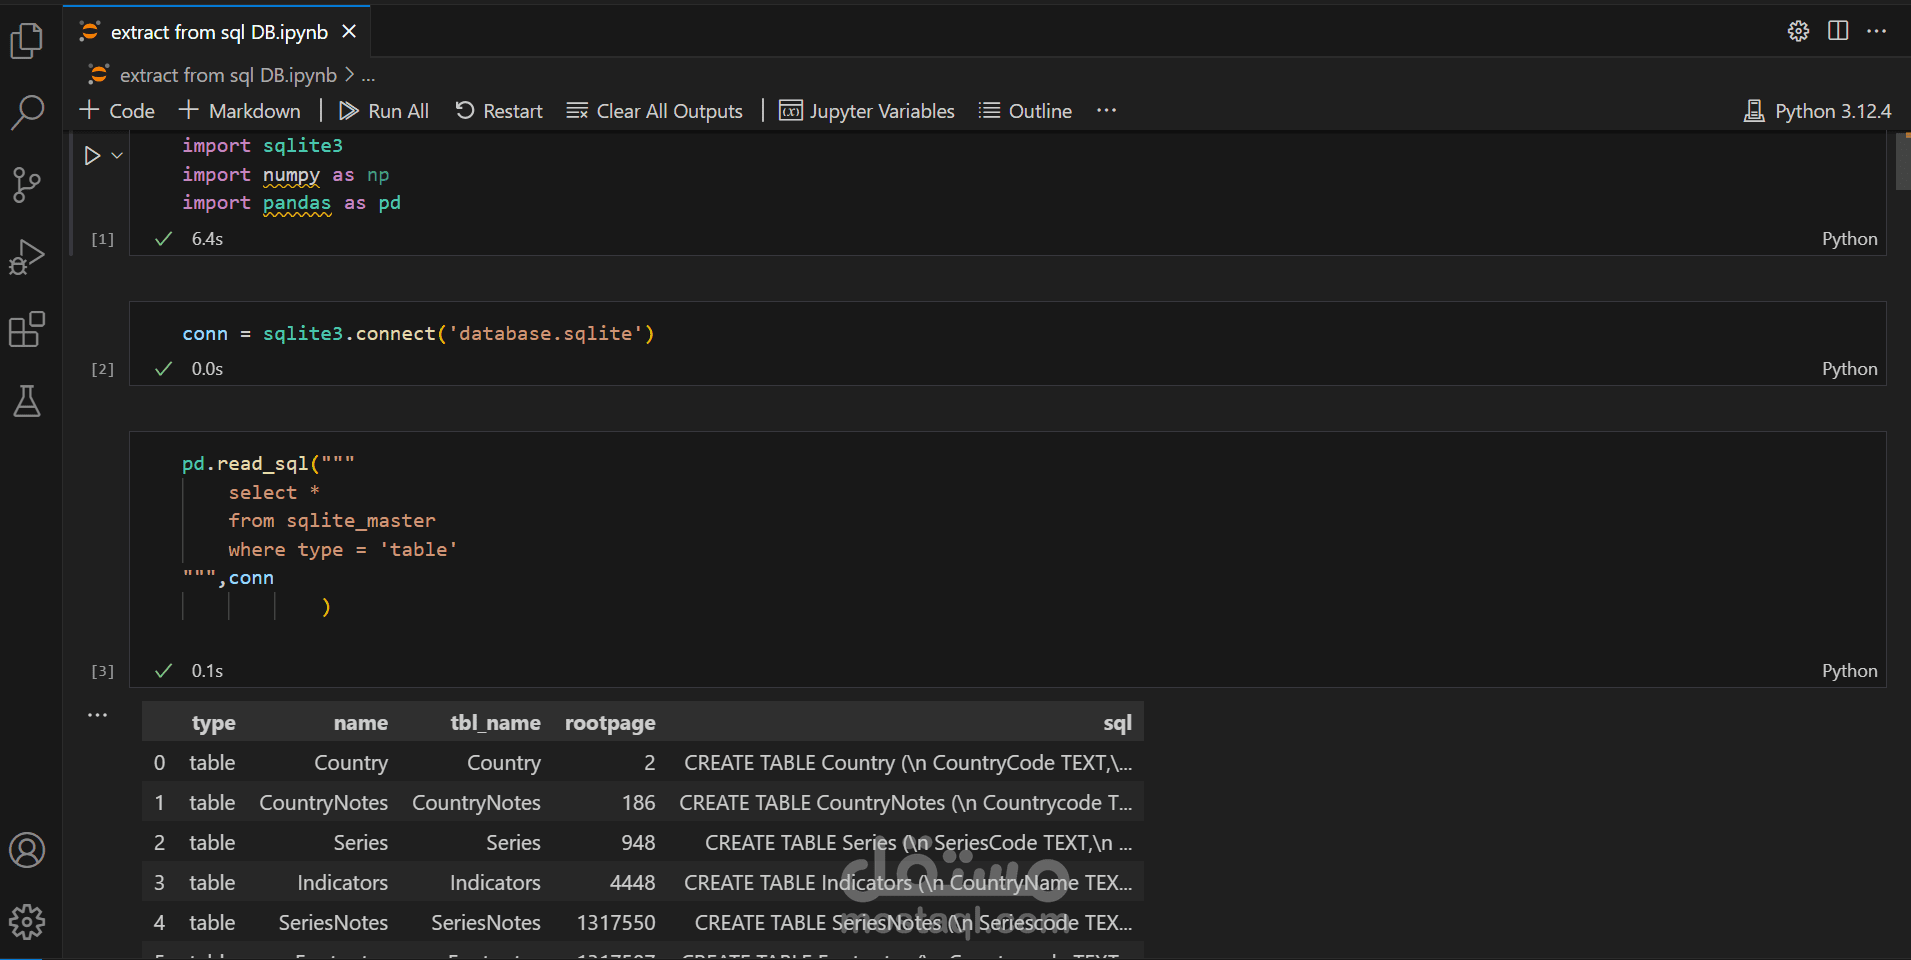The image size is (1911, 960).
Task: Click the 'rootpage' column header
Action: (x=610, y=723)
